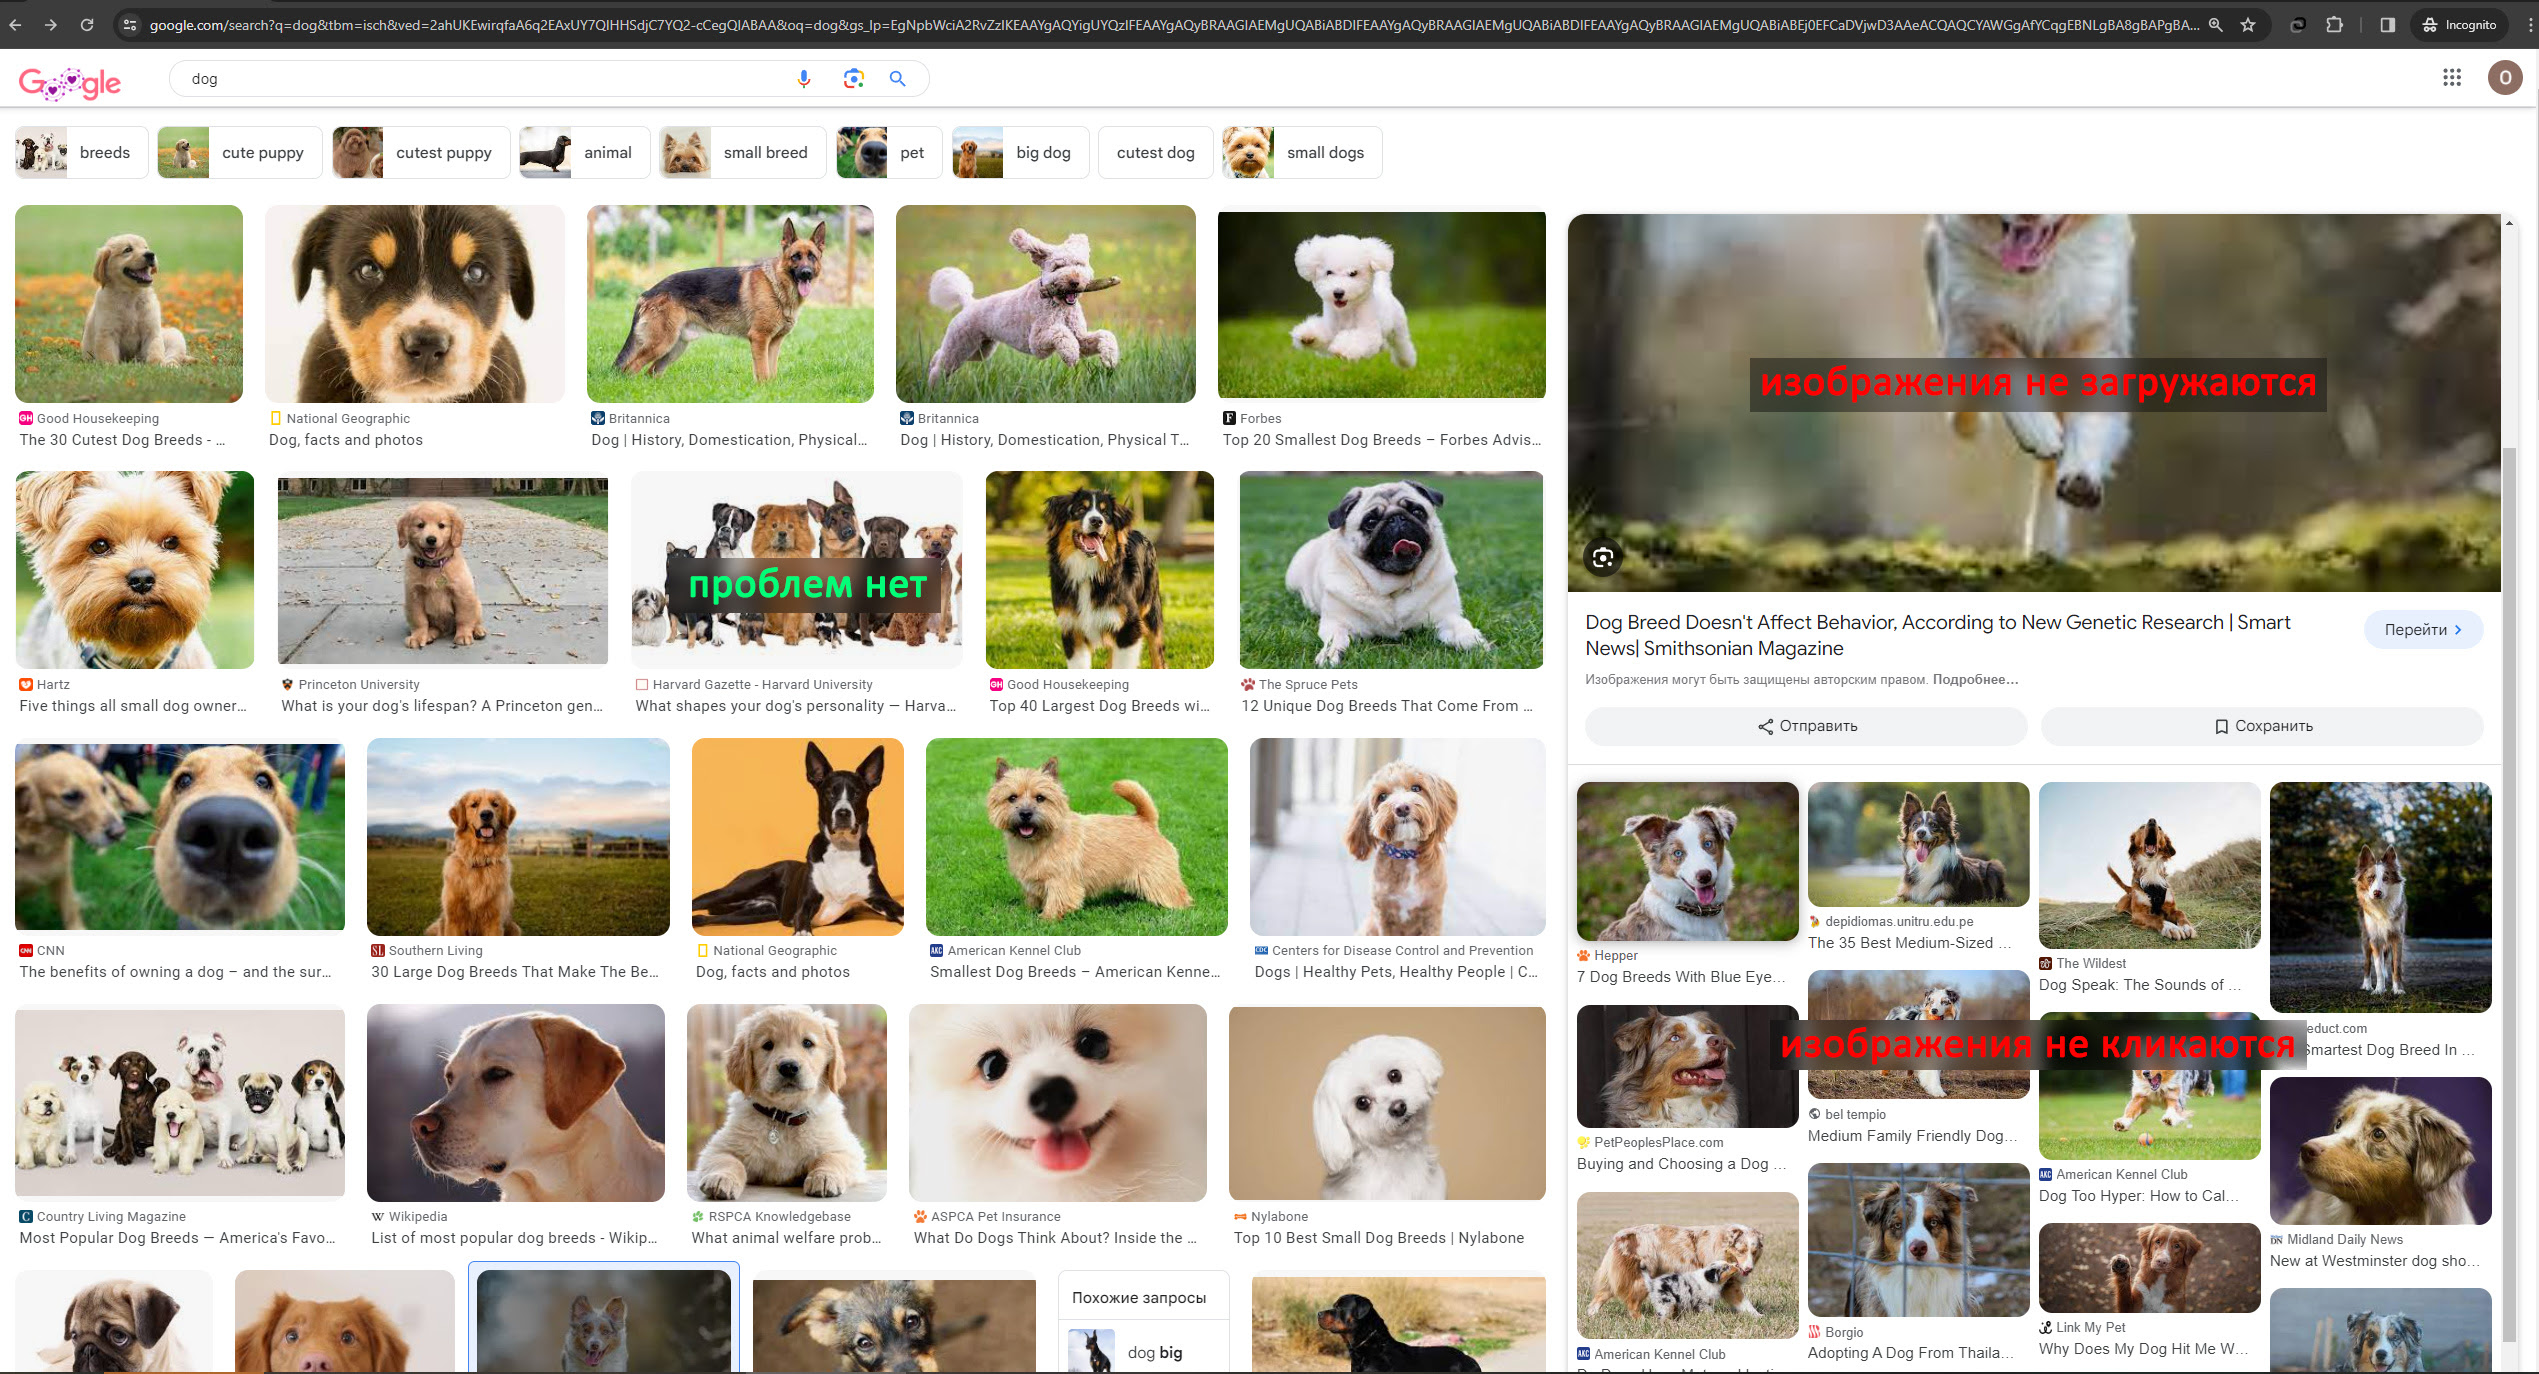
Task: Toggle the browser side panel
Action: [x=2387, y=25]
